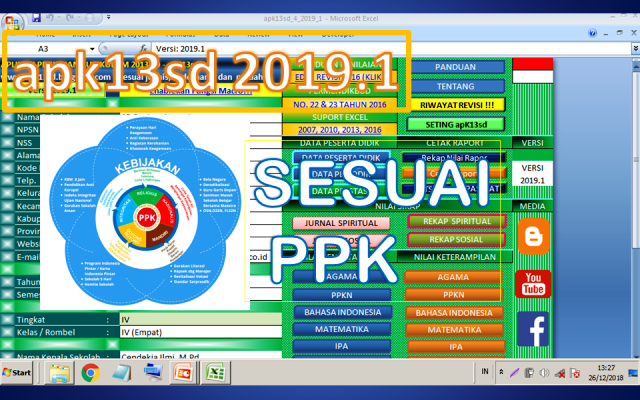The height and width of the screenshot is (400, 640).
Task: Open Excel help with the question mark icon
Action: [x=593, y=33]
